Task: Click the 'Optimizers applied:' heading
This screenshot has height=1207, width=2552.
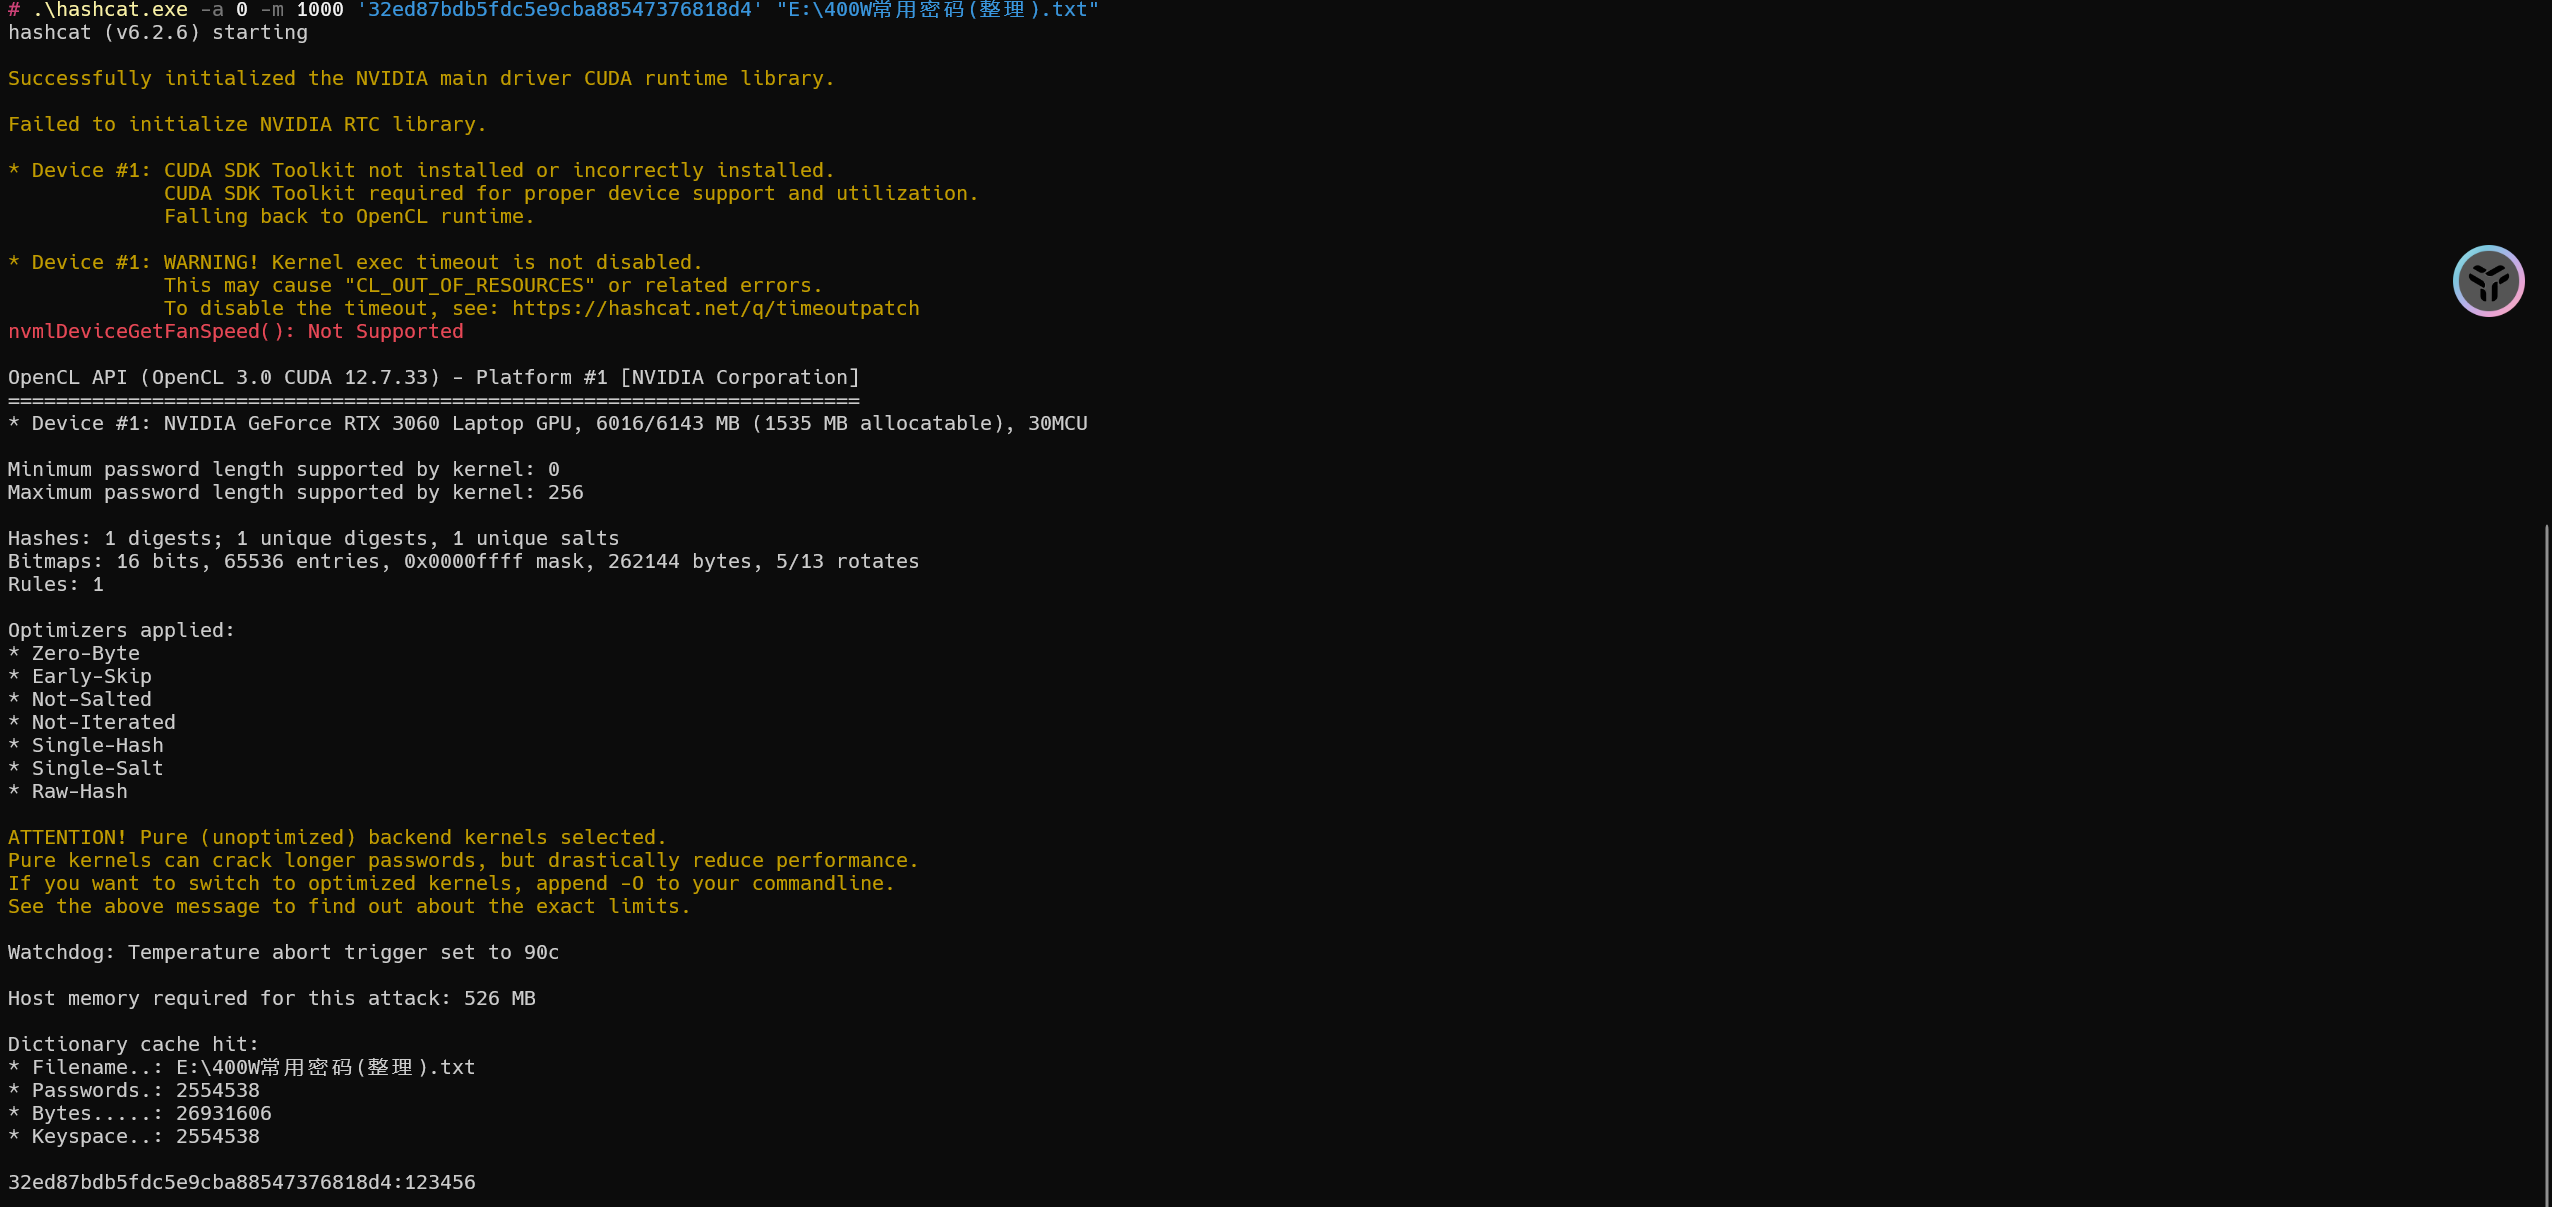Action: click(122, 630)
